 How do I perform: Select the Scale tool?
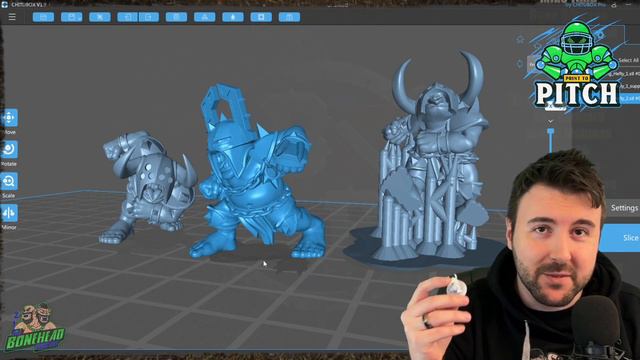point(9,181)
